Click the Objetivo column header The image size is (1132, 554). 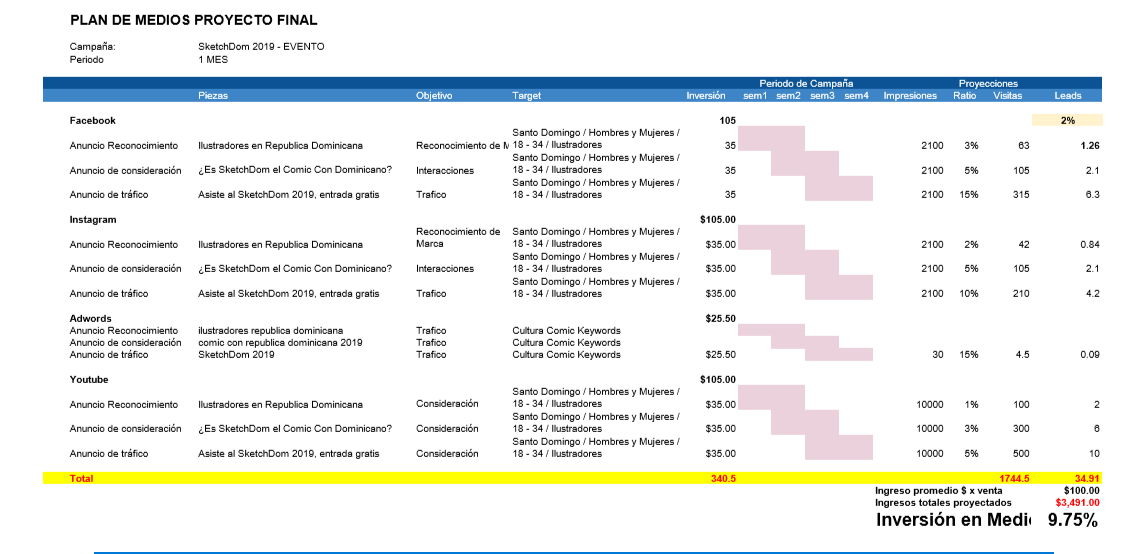[434, 95]
